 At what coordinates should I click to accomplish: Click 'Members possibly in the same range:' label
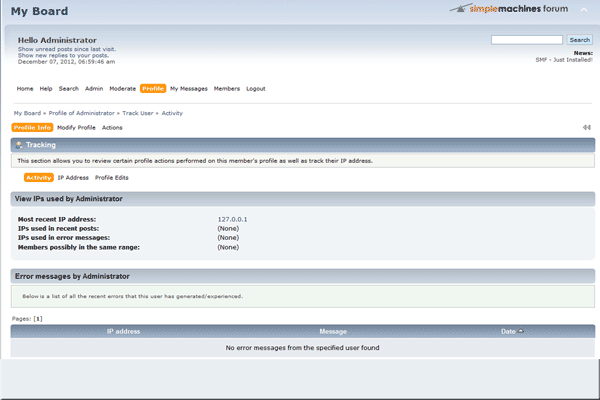[79, 247]
